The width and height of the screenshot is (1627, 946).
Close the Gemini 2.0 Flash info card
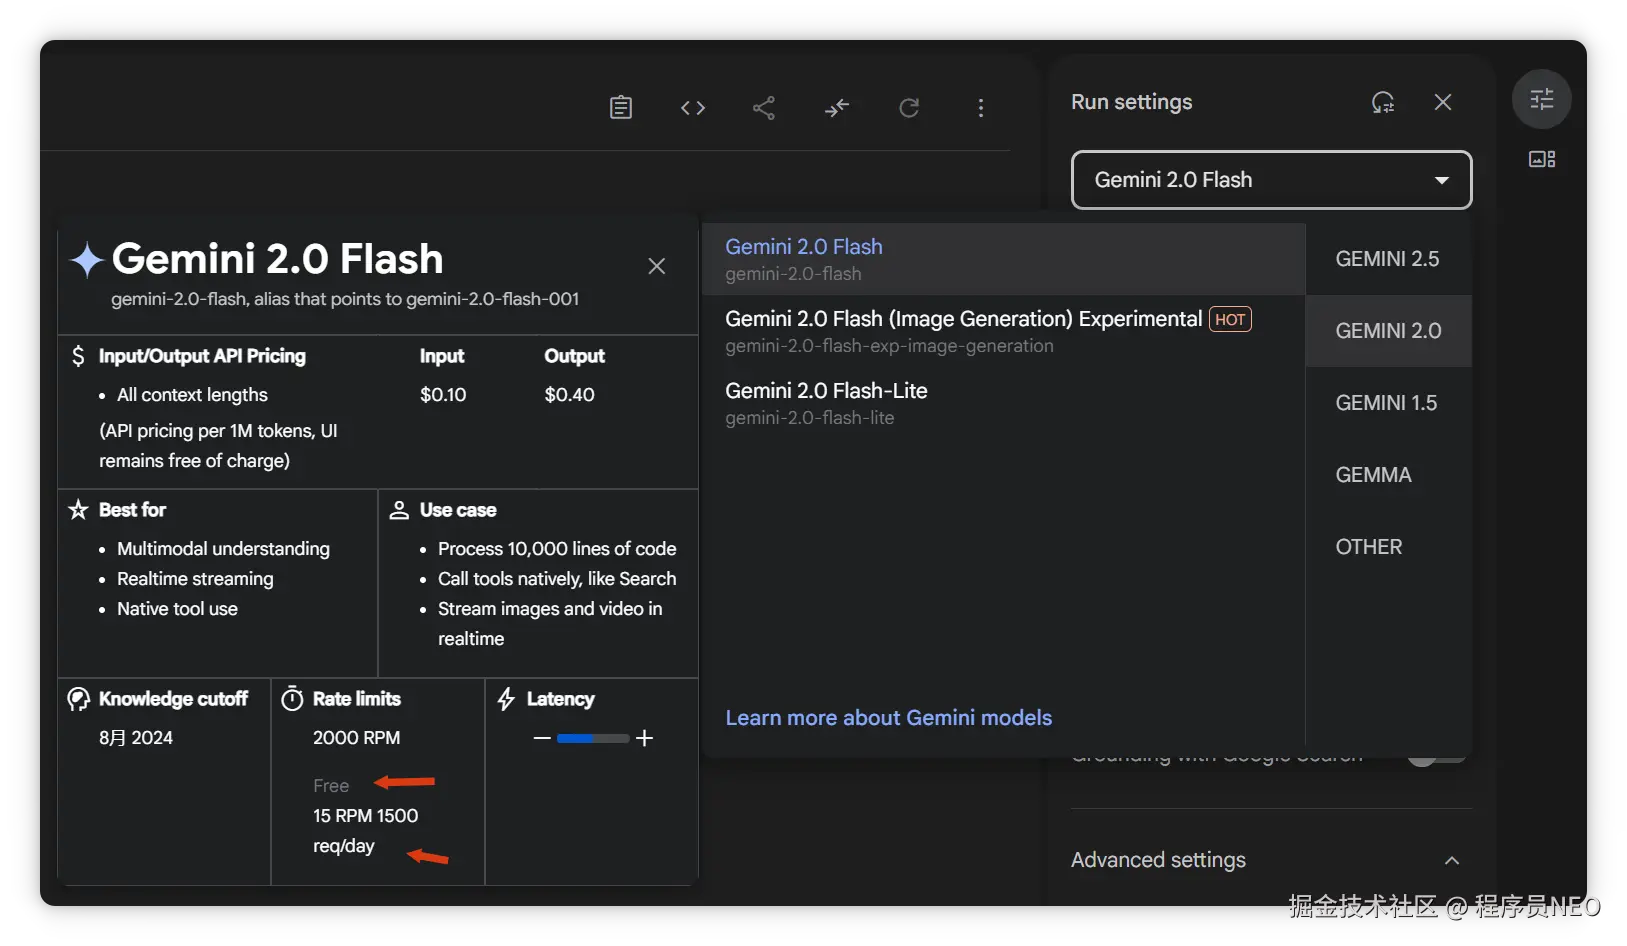[x=656, y=266]
